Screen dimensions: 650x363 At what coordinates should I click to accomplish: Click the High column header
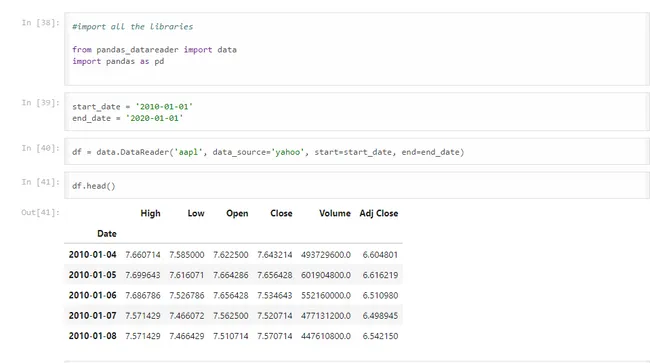point(150,213)
